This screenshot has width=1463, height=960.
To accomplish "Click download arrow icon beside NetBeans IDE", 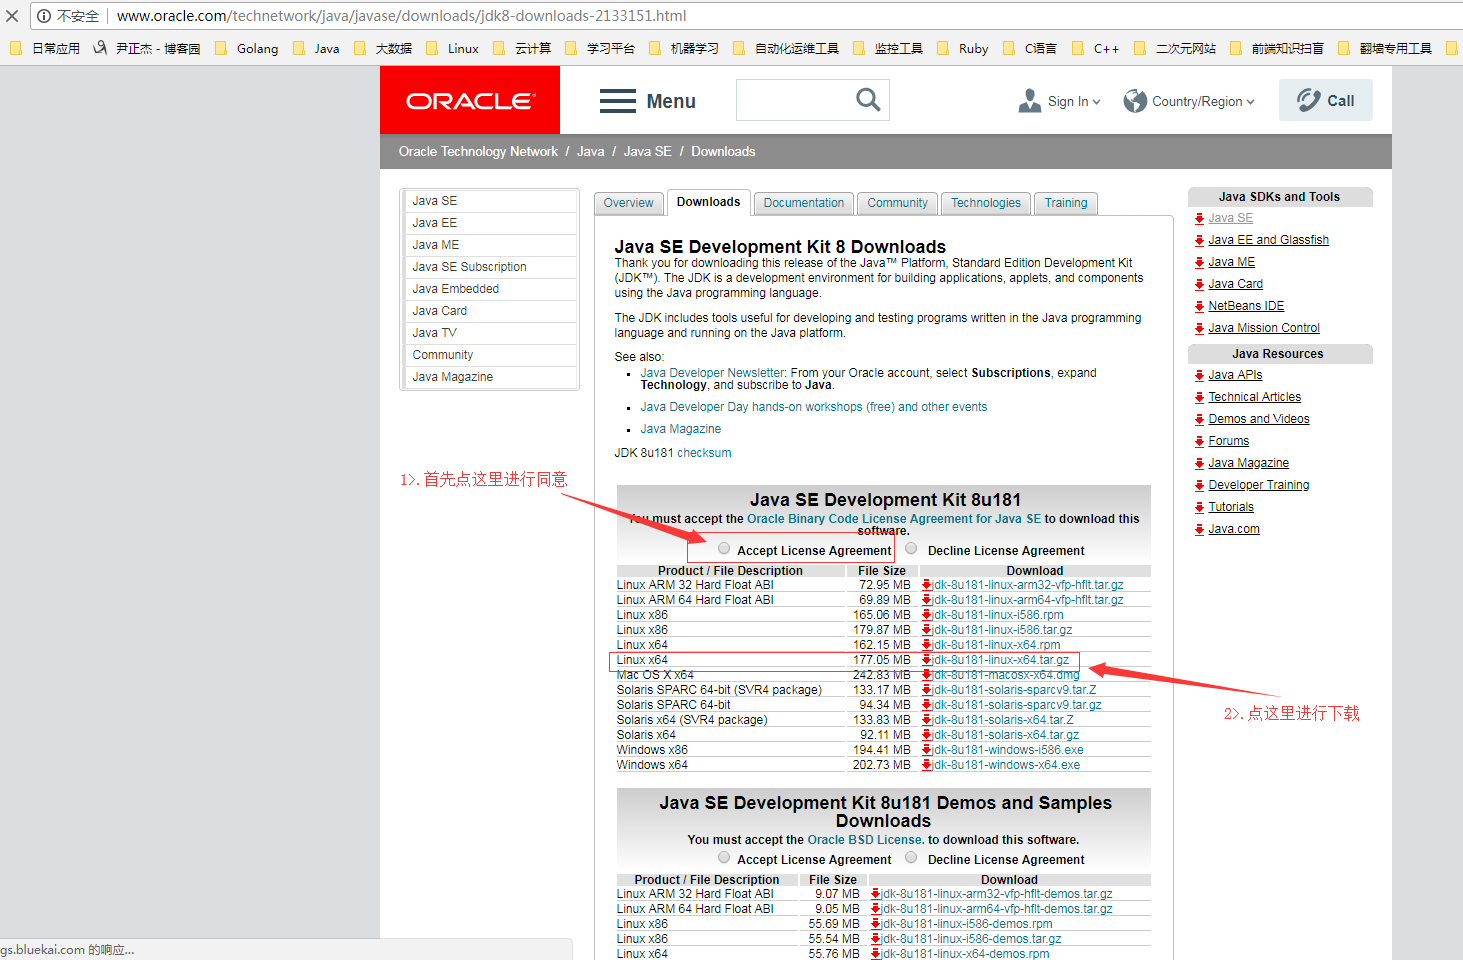I will (x=1199, y=306).
